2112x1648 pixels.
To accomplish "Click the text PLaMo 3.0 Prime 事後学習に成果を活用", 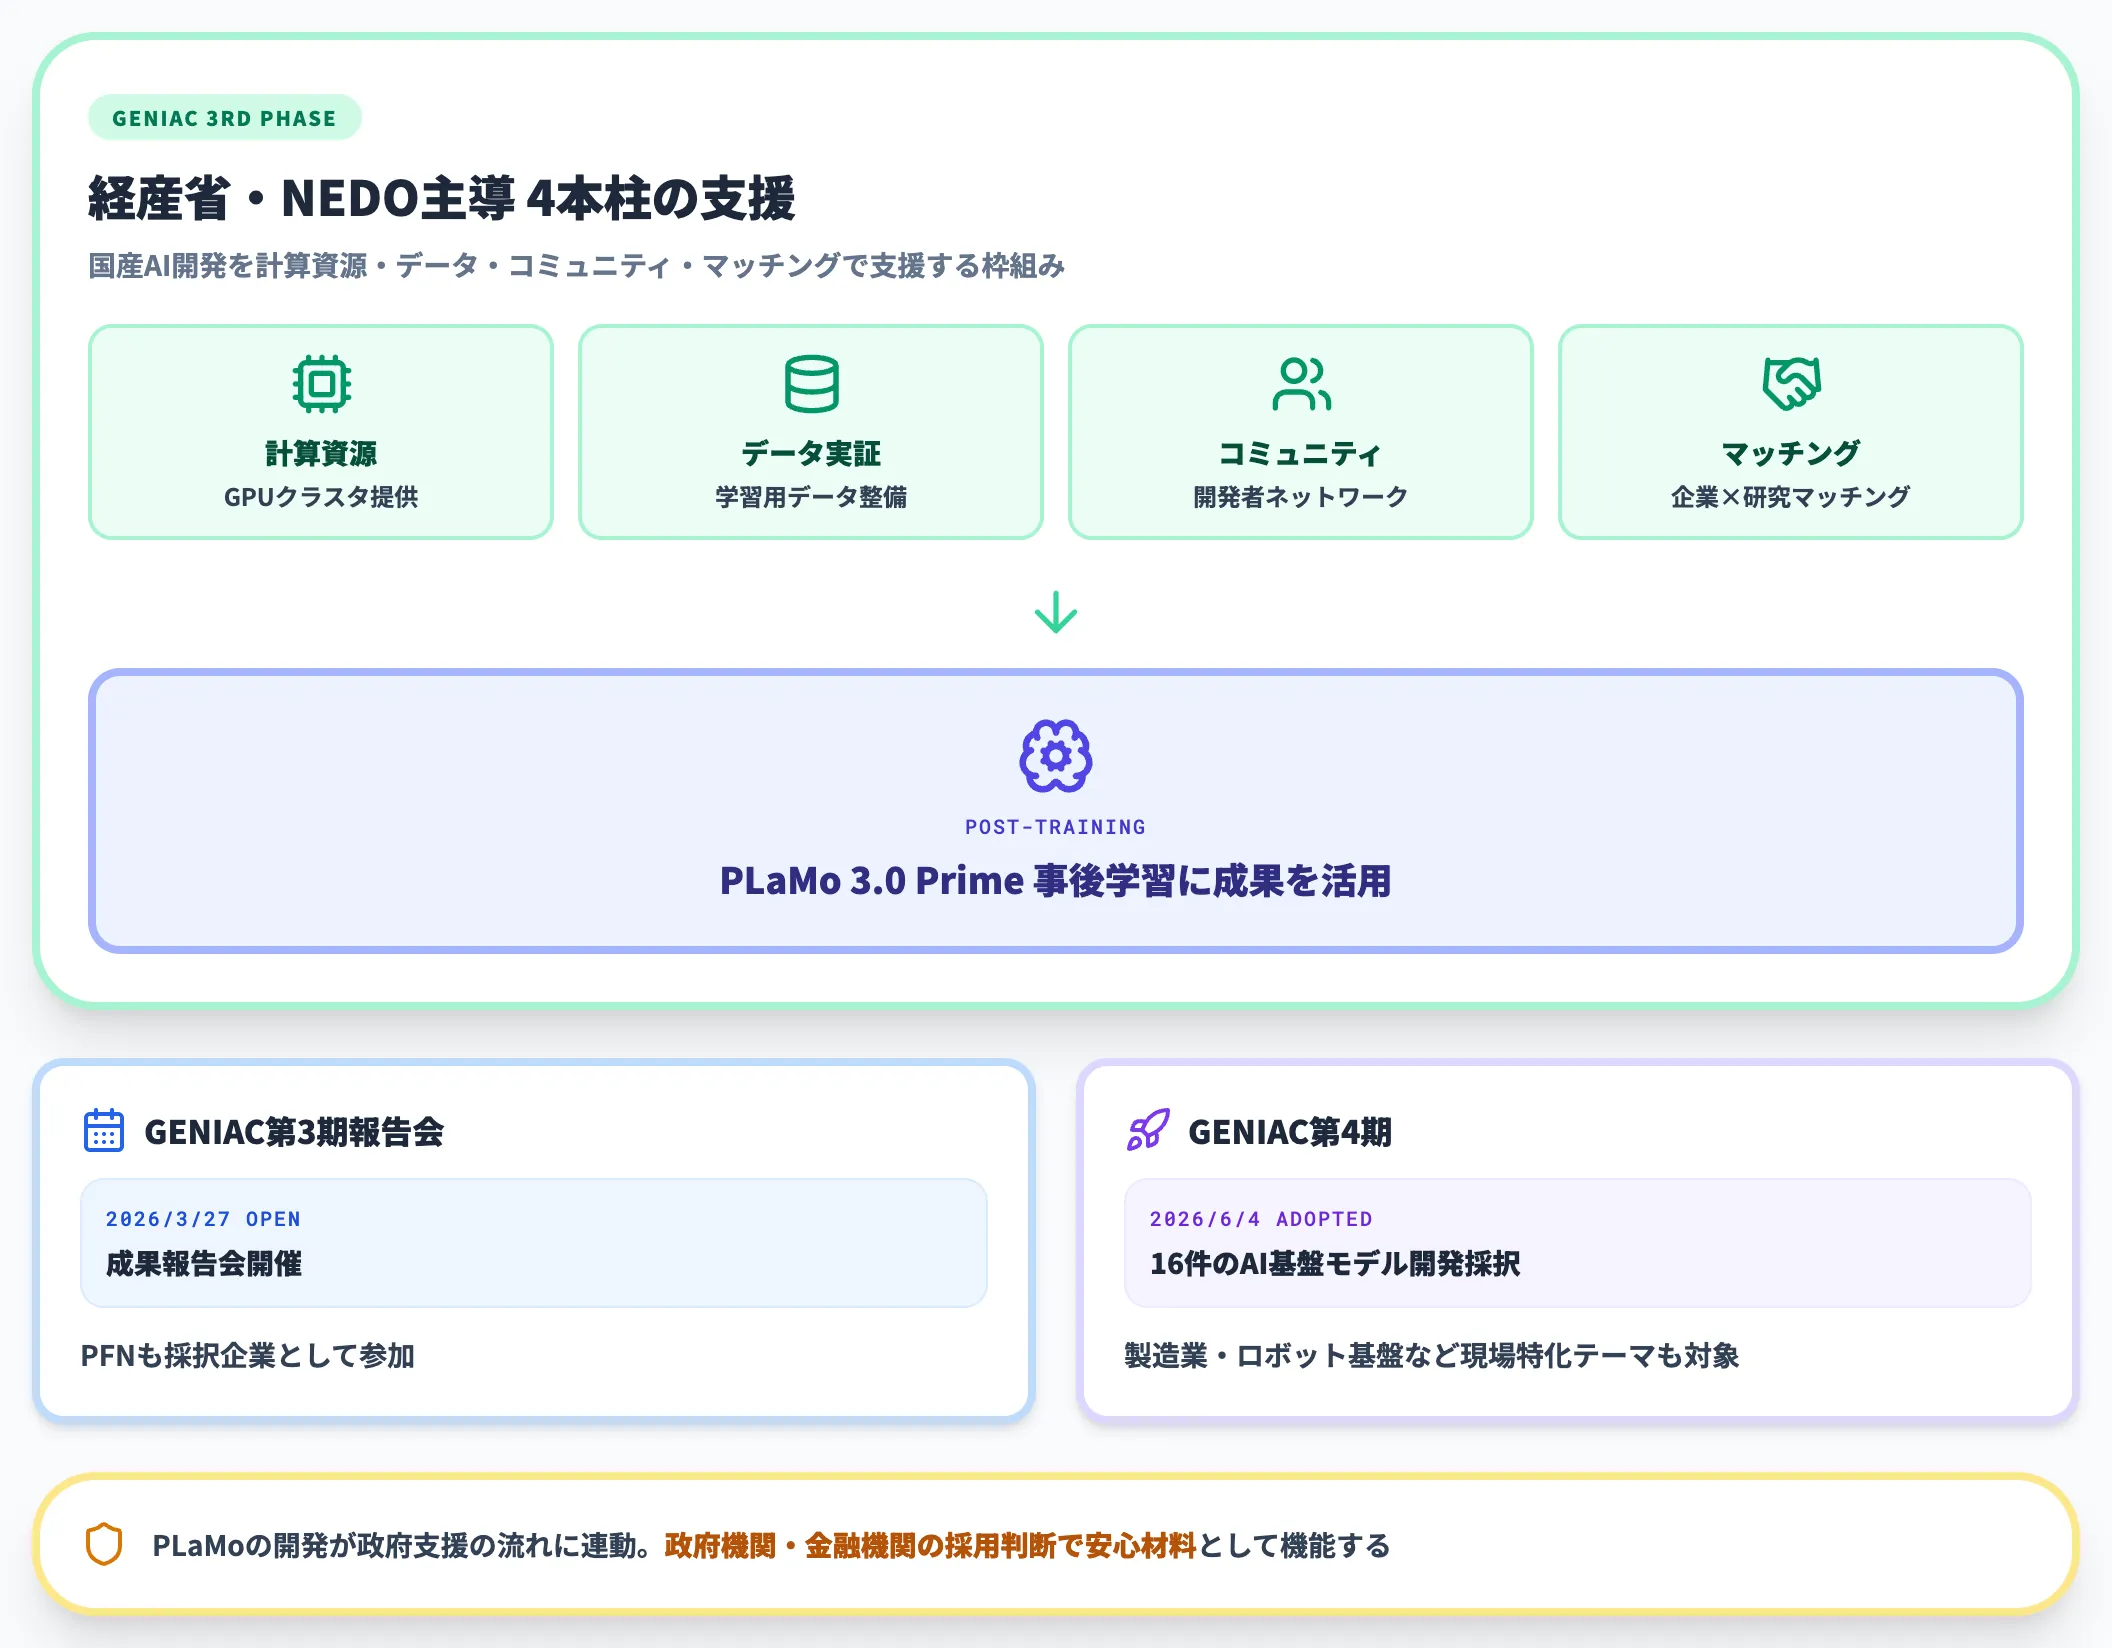I will click(1056, 881).
